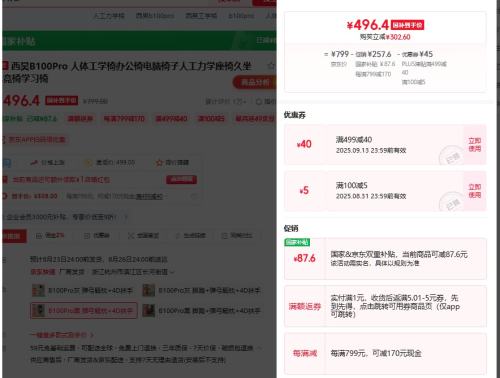The image size is (500, 378).
Task: Click the 满499减40 tag on product page
Action: [x=171, y=118]
